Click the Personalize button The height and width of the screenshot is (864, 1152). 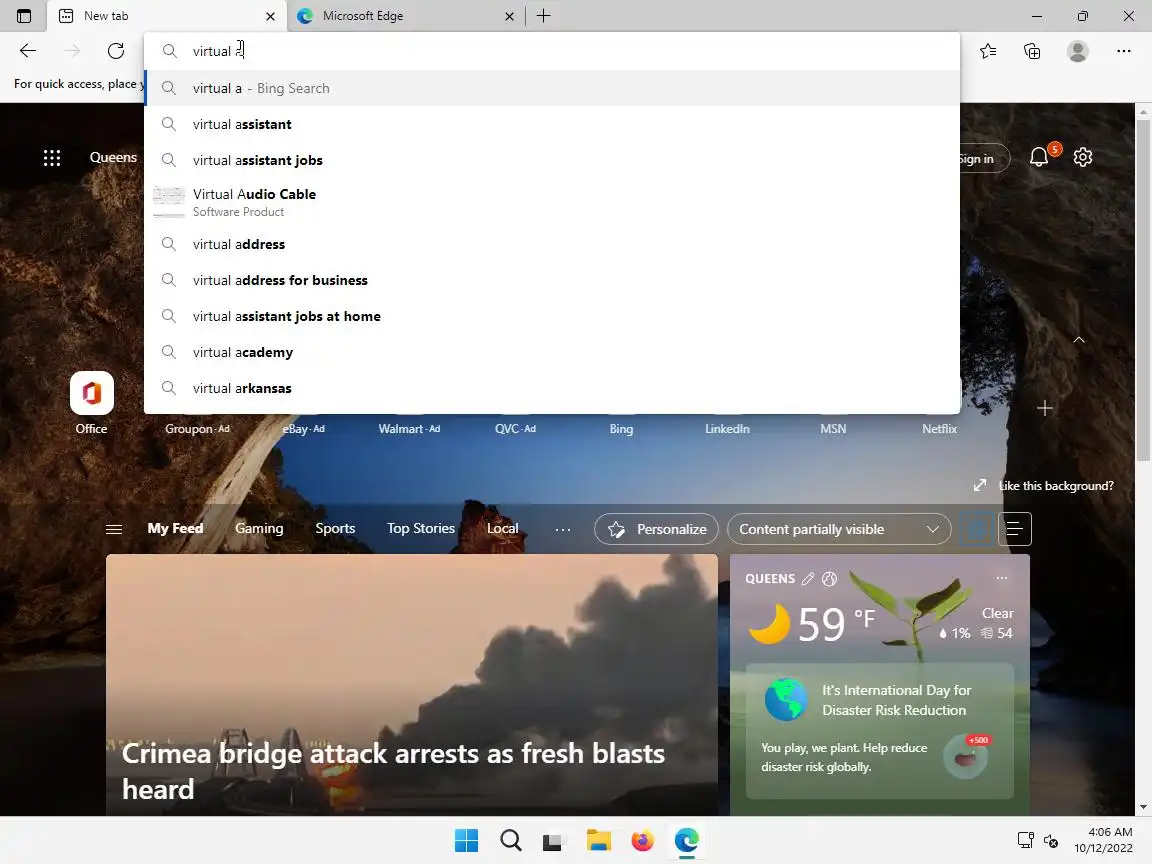656,529
